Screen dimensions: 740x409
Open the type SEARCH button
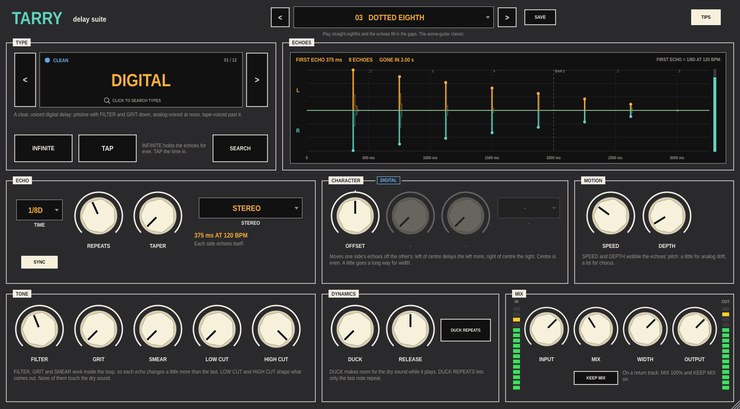point(240,148)
